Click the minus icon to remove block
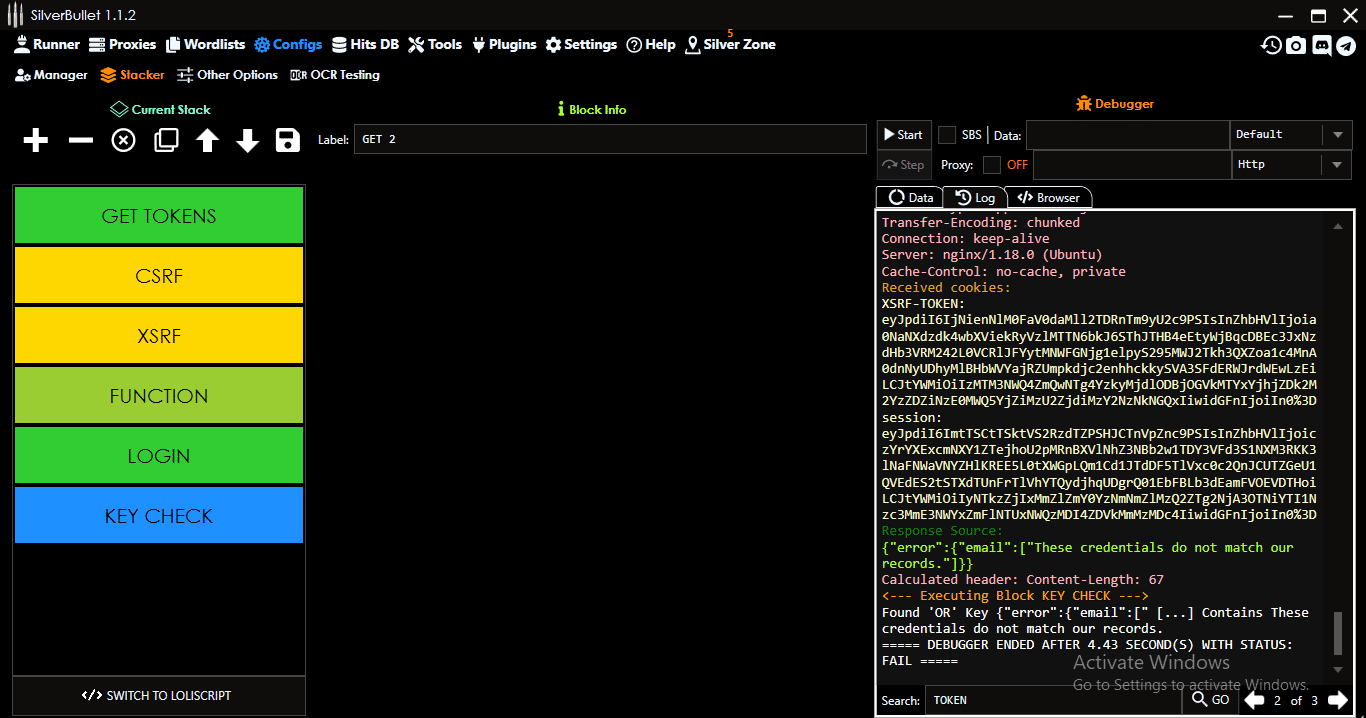 coord(80,141)
